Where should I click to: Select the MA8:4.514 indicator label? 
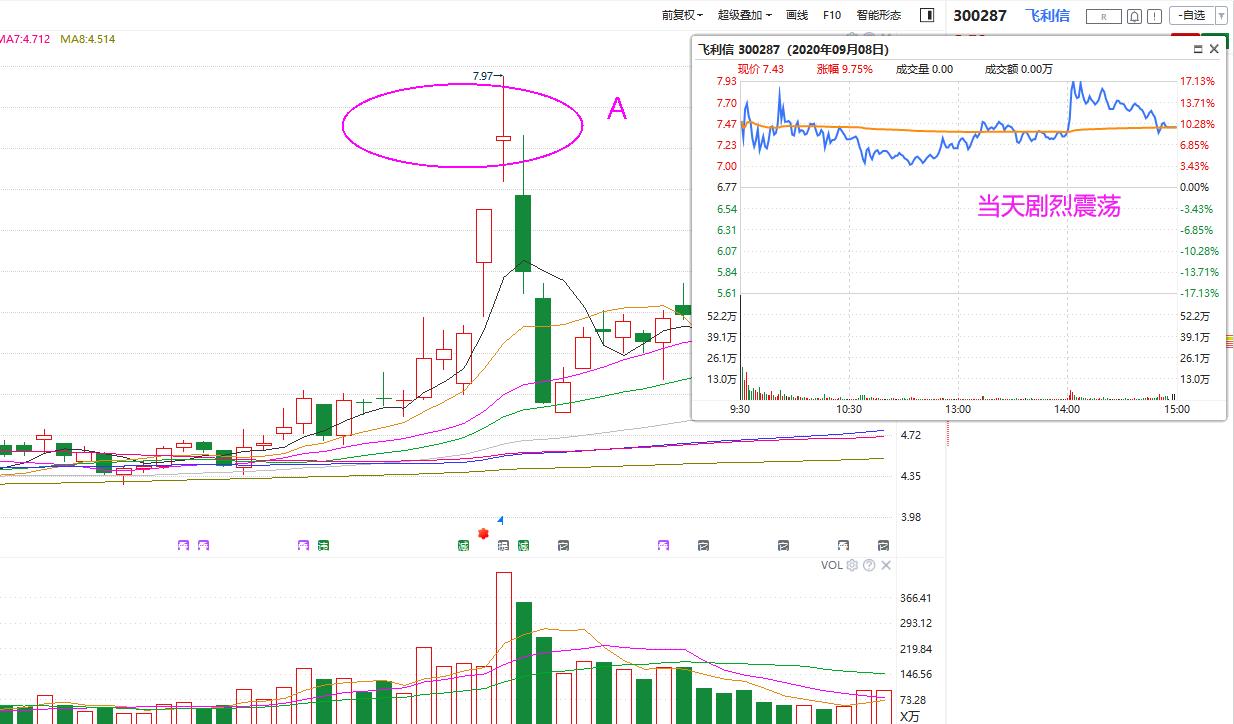88,39
